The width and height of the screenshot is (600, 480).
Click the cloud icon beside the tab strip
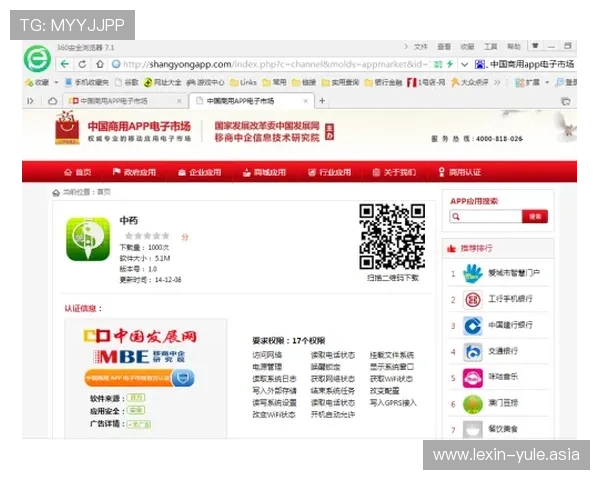click(52, 101)
